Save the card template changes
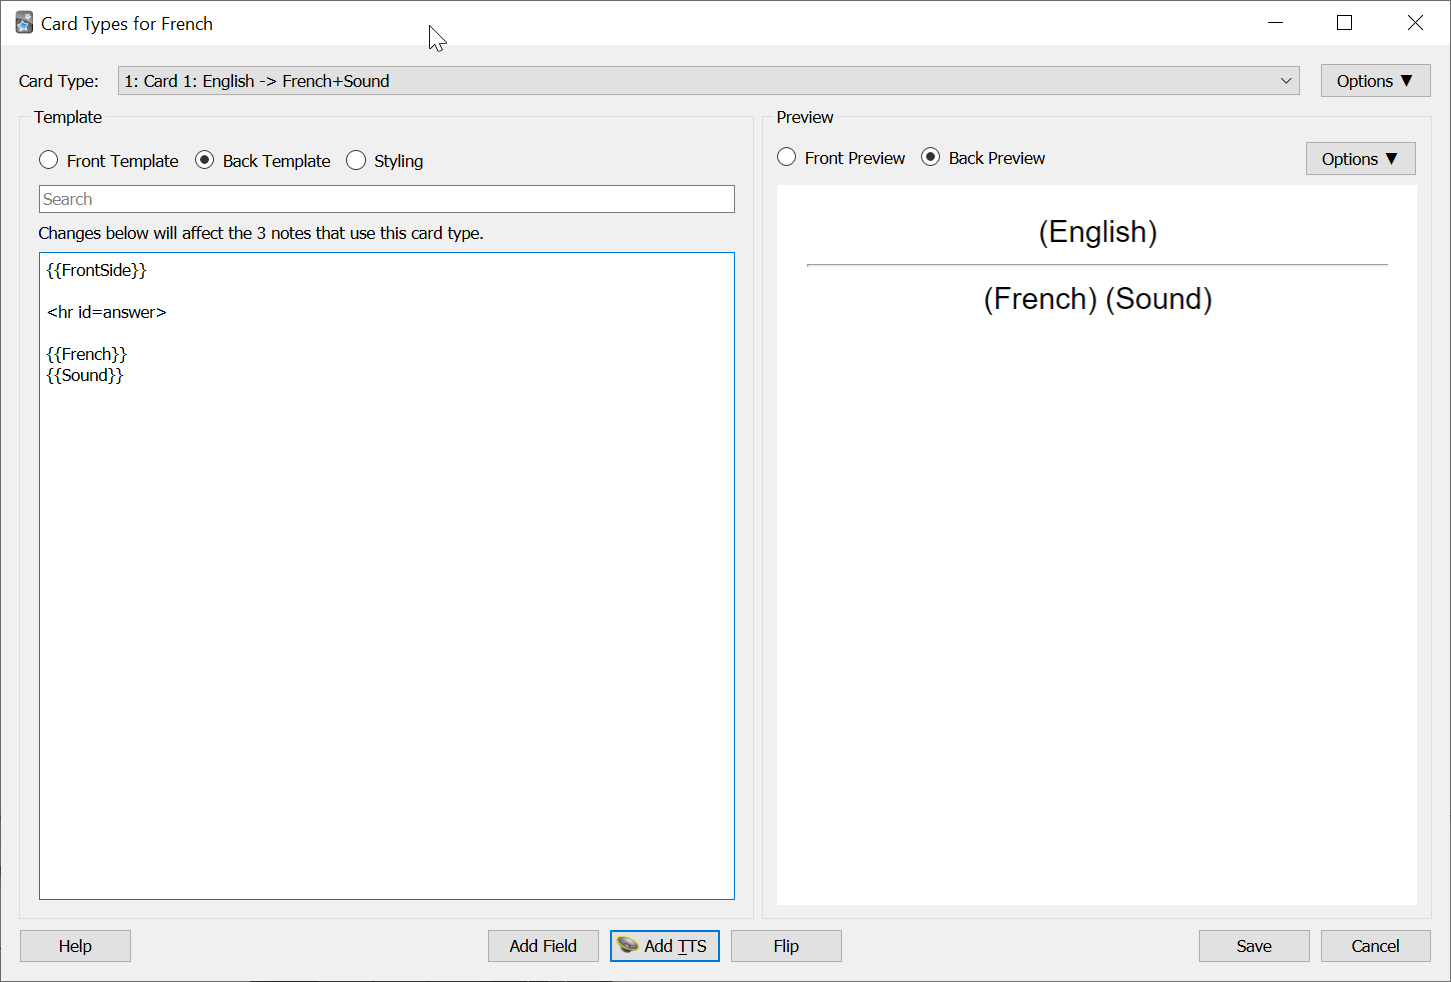The width and height of the screenshot is (1451, 982). pos(1254,945)
